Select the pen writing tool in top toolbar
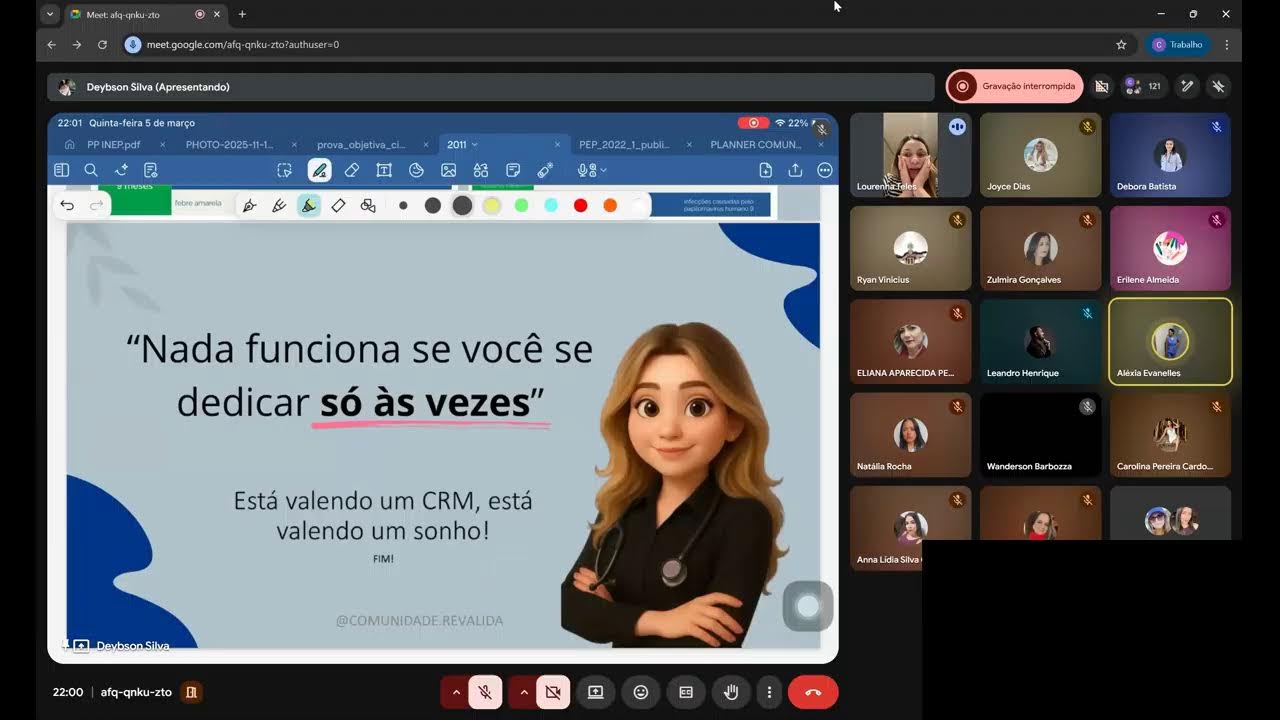The image size is (1280, 720). [319, 171]
